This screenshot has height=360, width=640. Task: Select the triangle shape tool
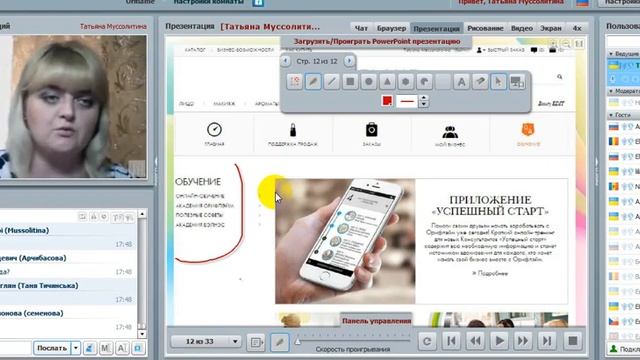point(387,82)
